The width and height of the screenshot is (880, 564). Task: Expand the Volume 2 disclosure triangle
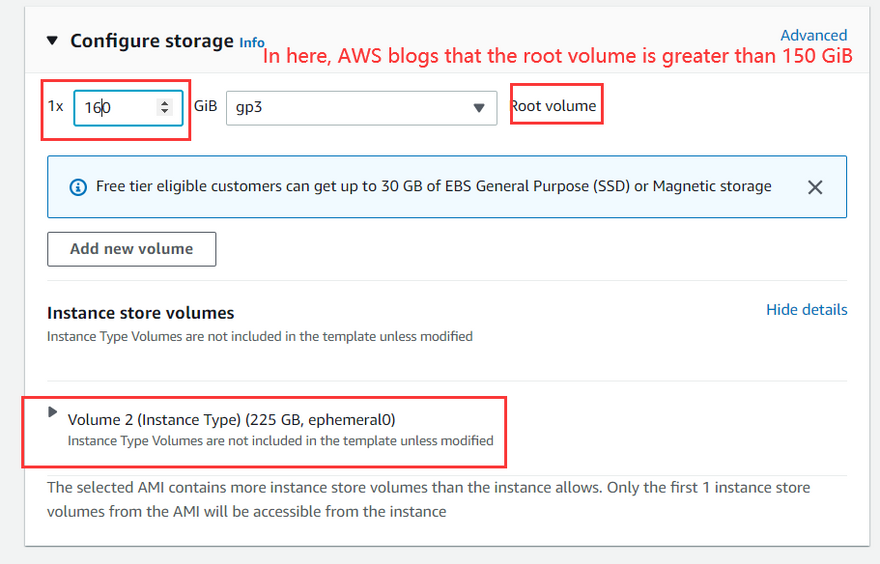click(53, 412)
